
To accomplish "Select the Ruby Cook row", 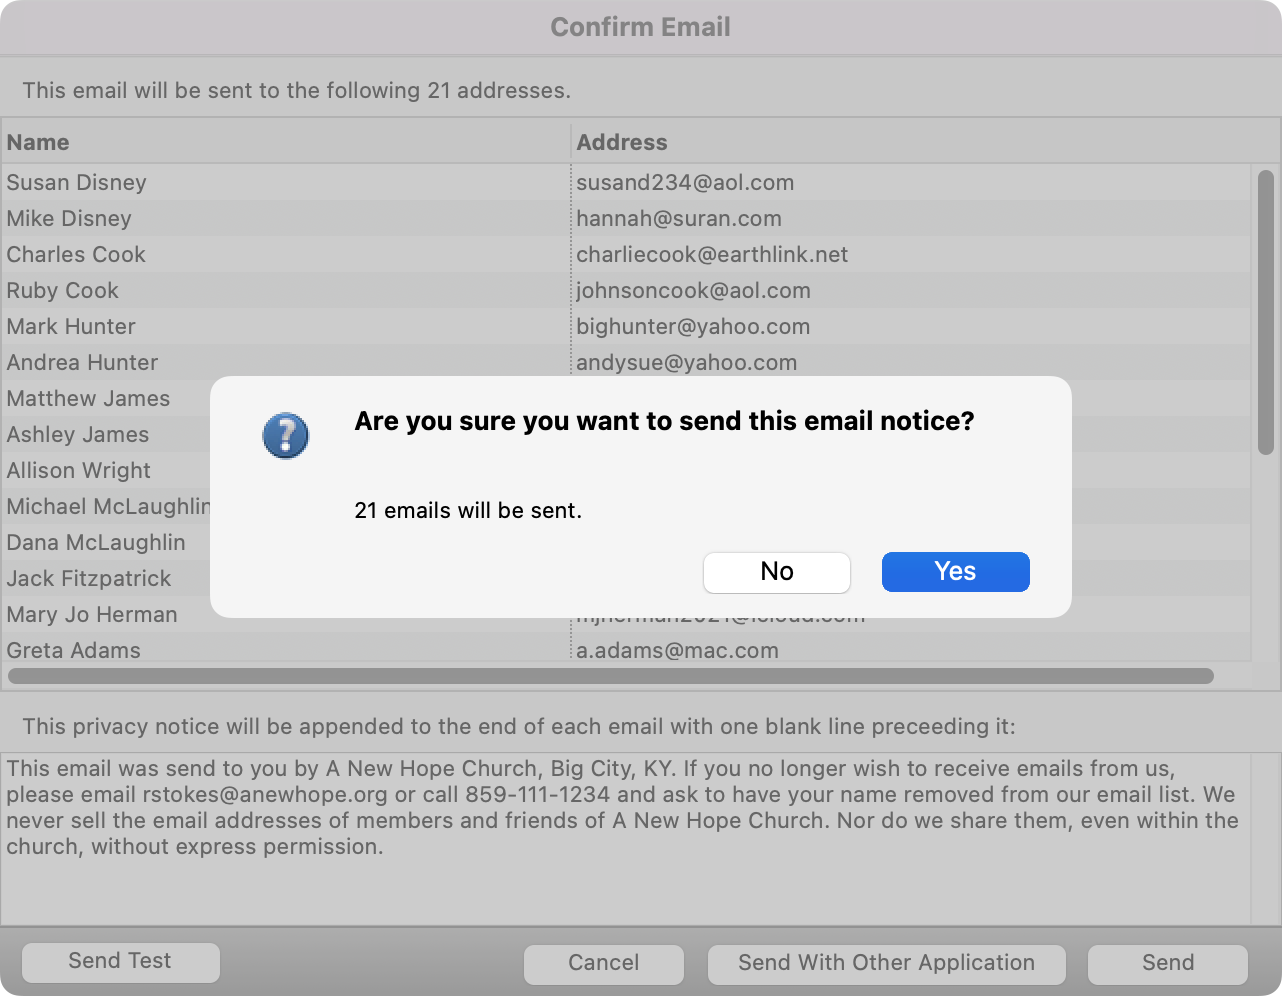I will pos(63,291).
